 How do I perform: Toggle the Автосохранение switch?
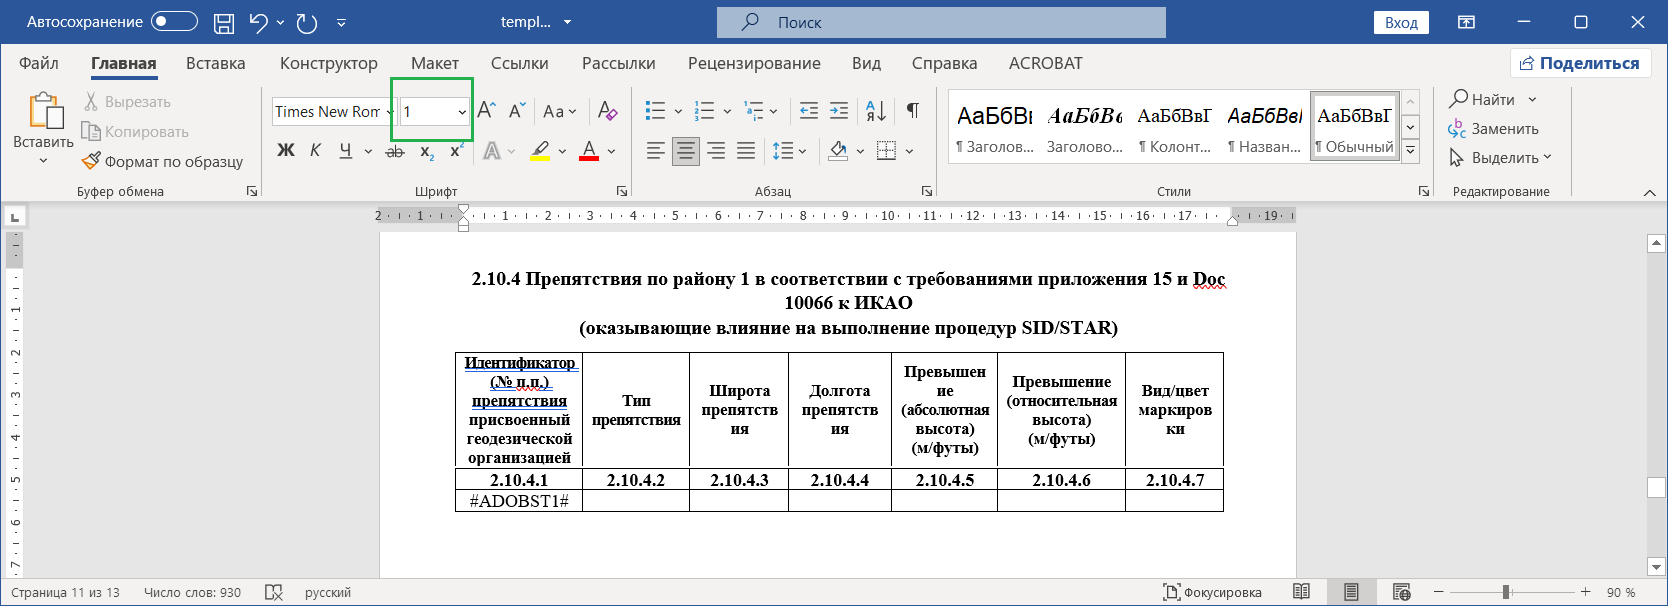point(174,22)
